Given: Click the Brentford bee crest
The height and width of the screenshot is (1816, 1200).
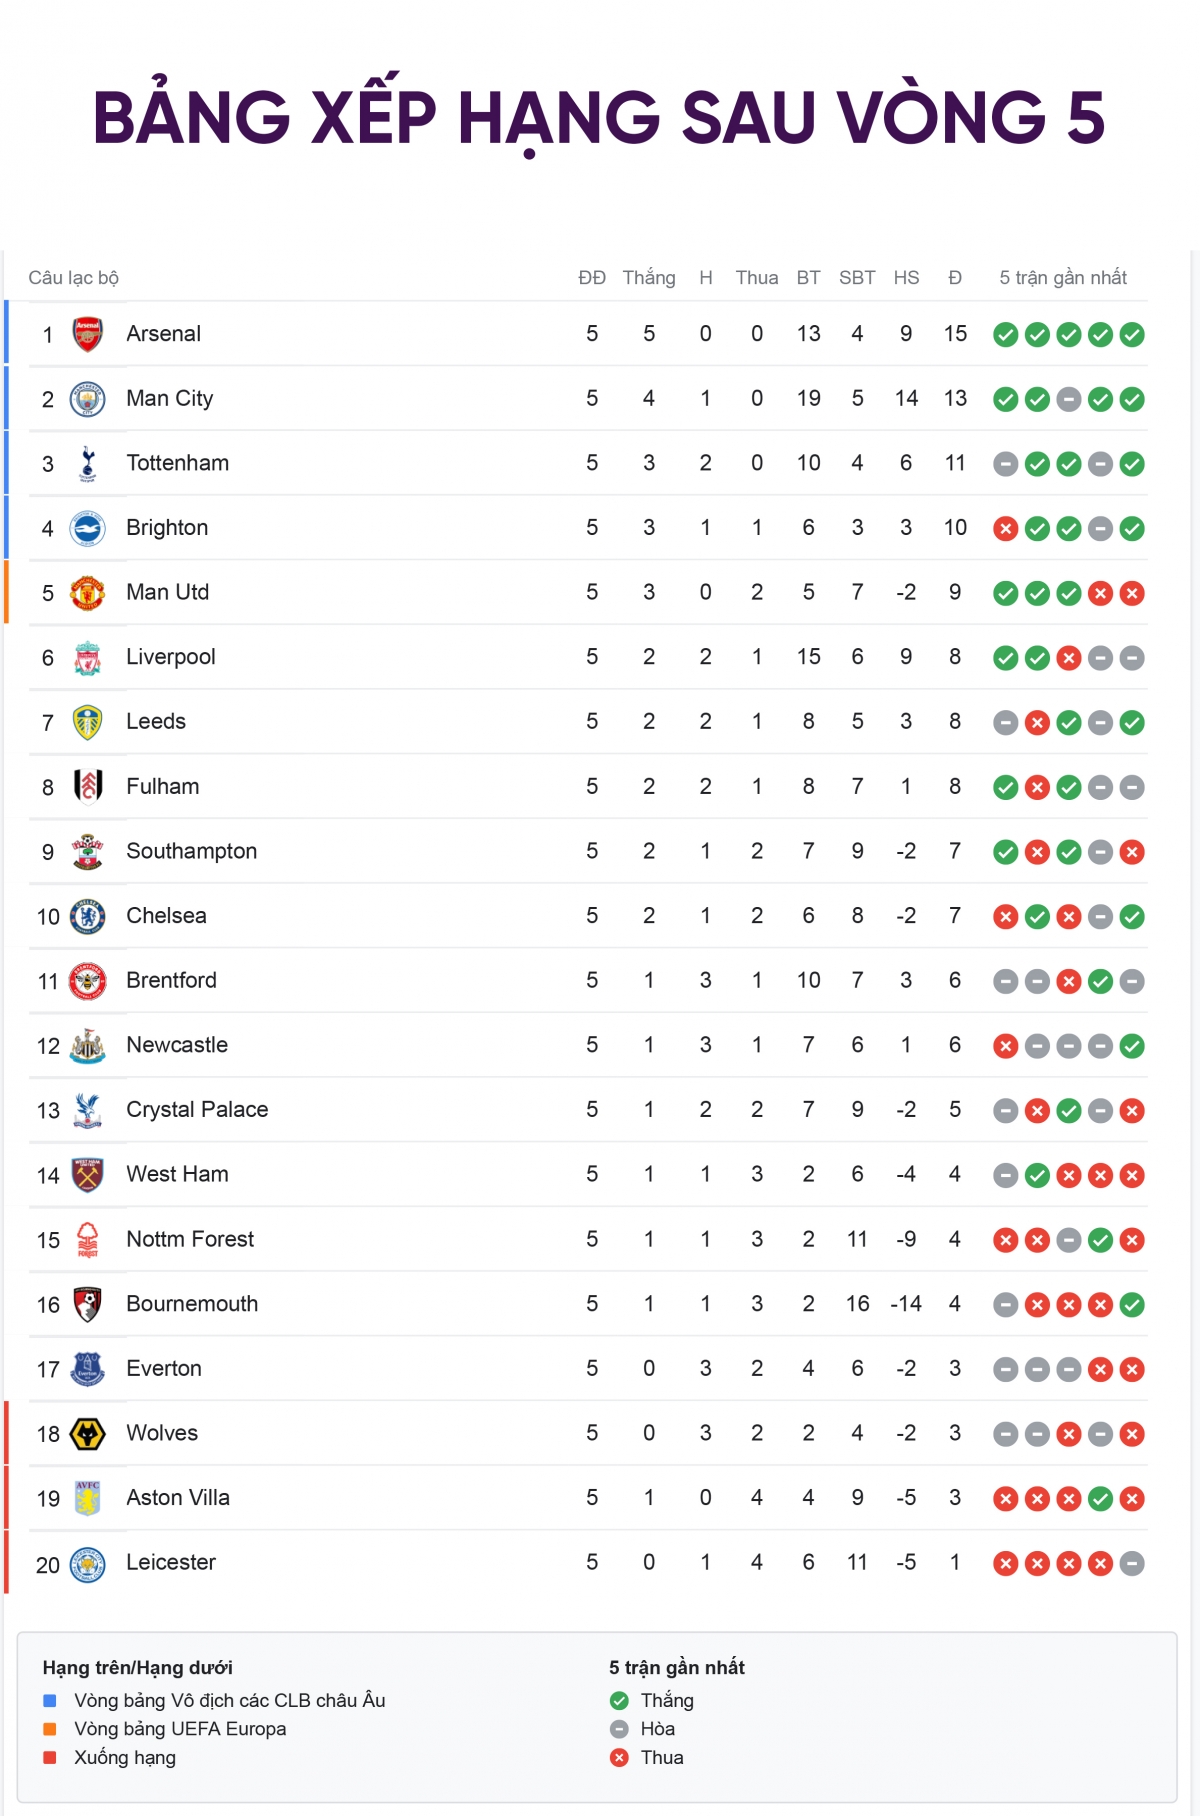Looking at the screenshot, I should pos(88,981).
